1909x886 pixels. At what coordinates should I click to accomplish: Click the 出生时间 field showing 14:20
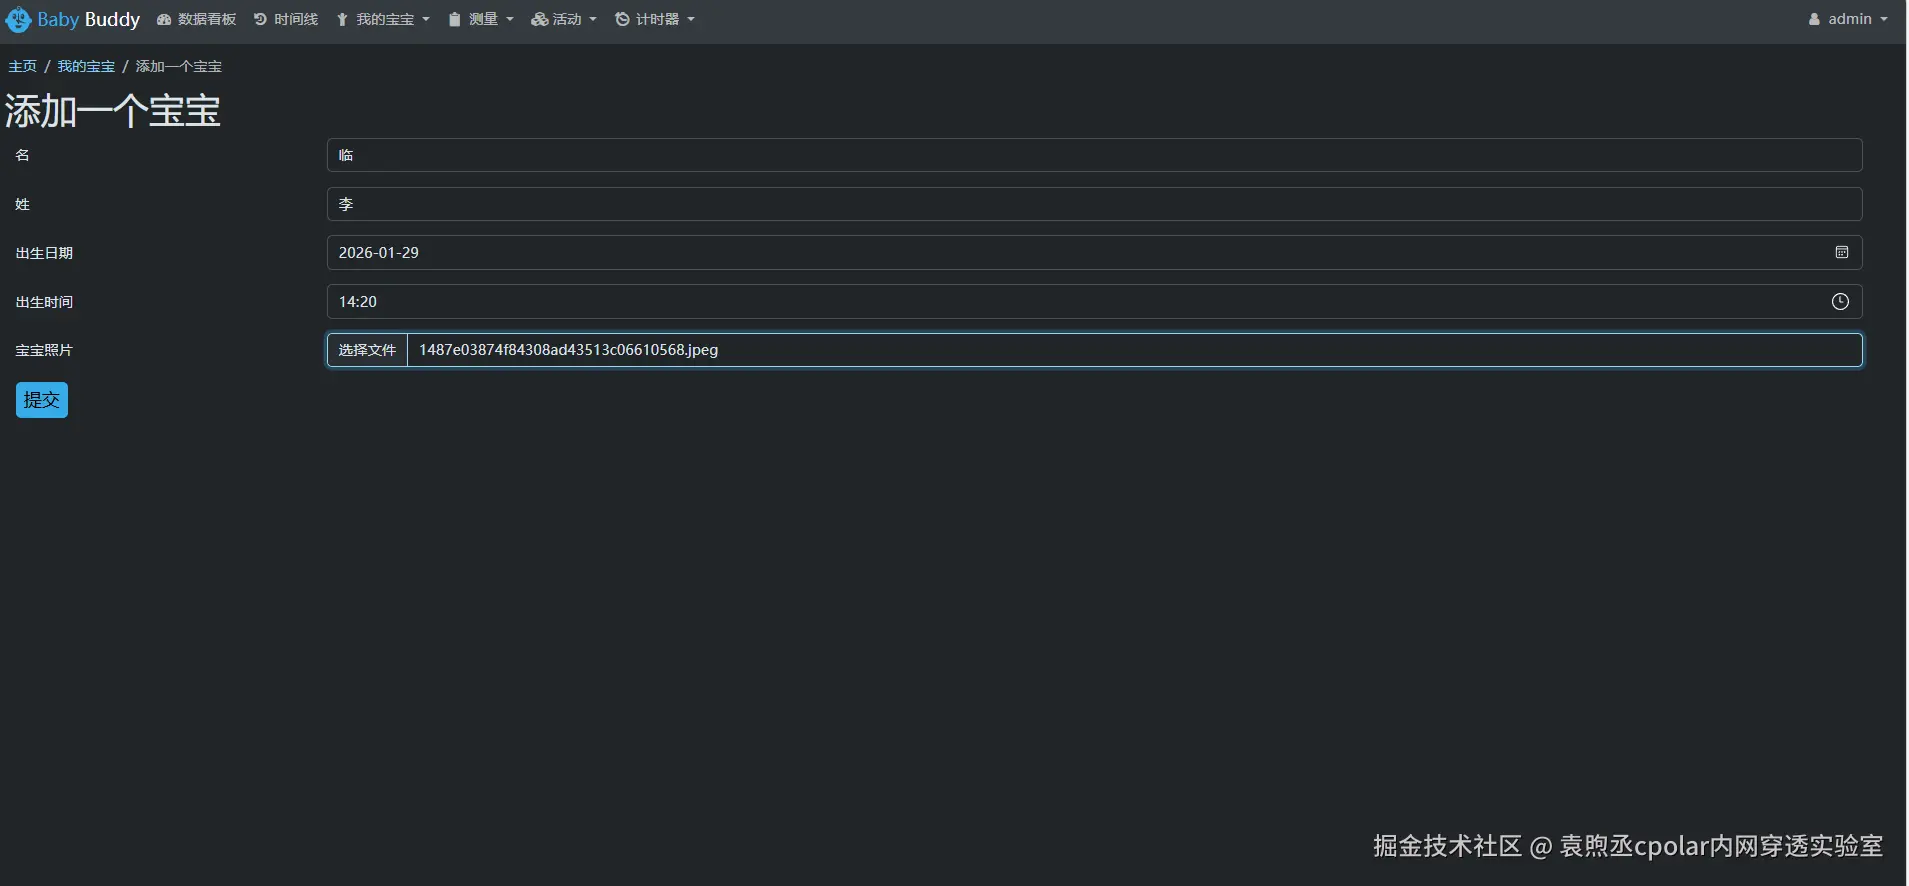(x=1080, y=302)
